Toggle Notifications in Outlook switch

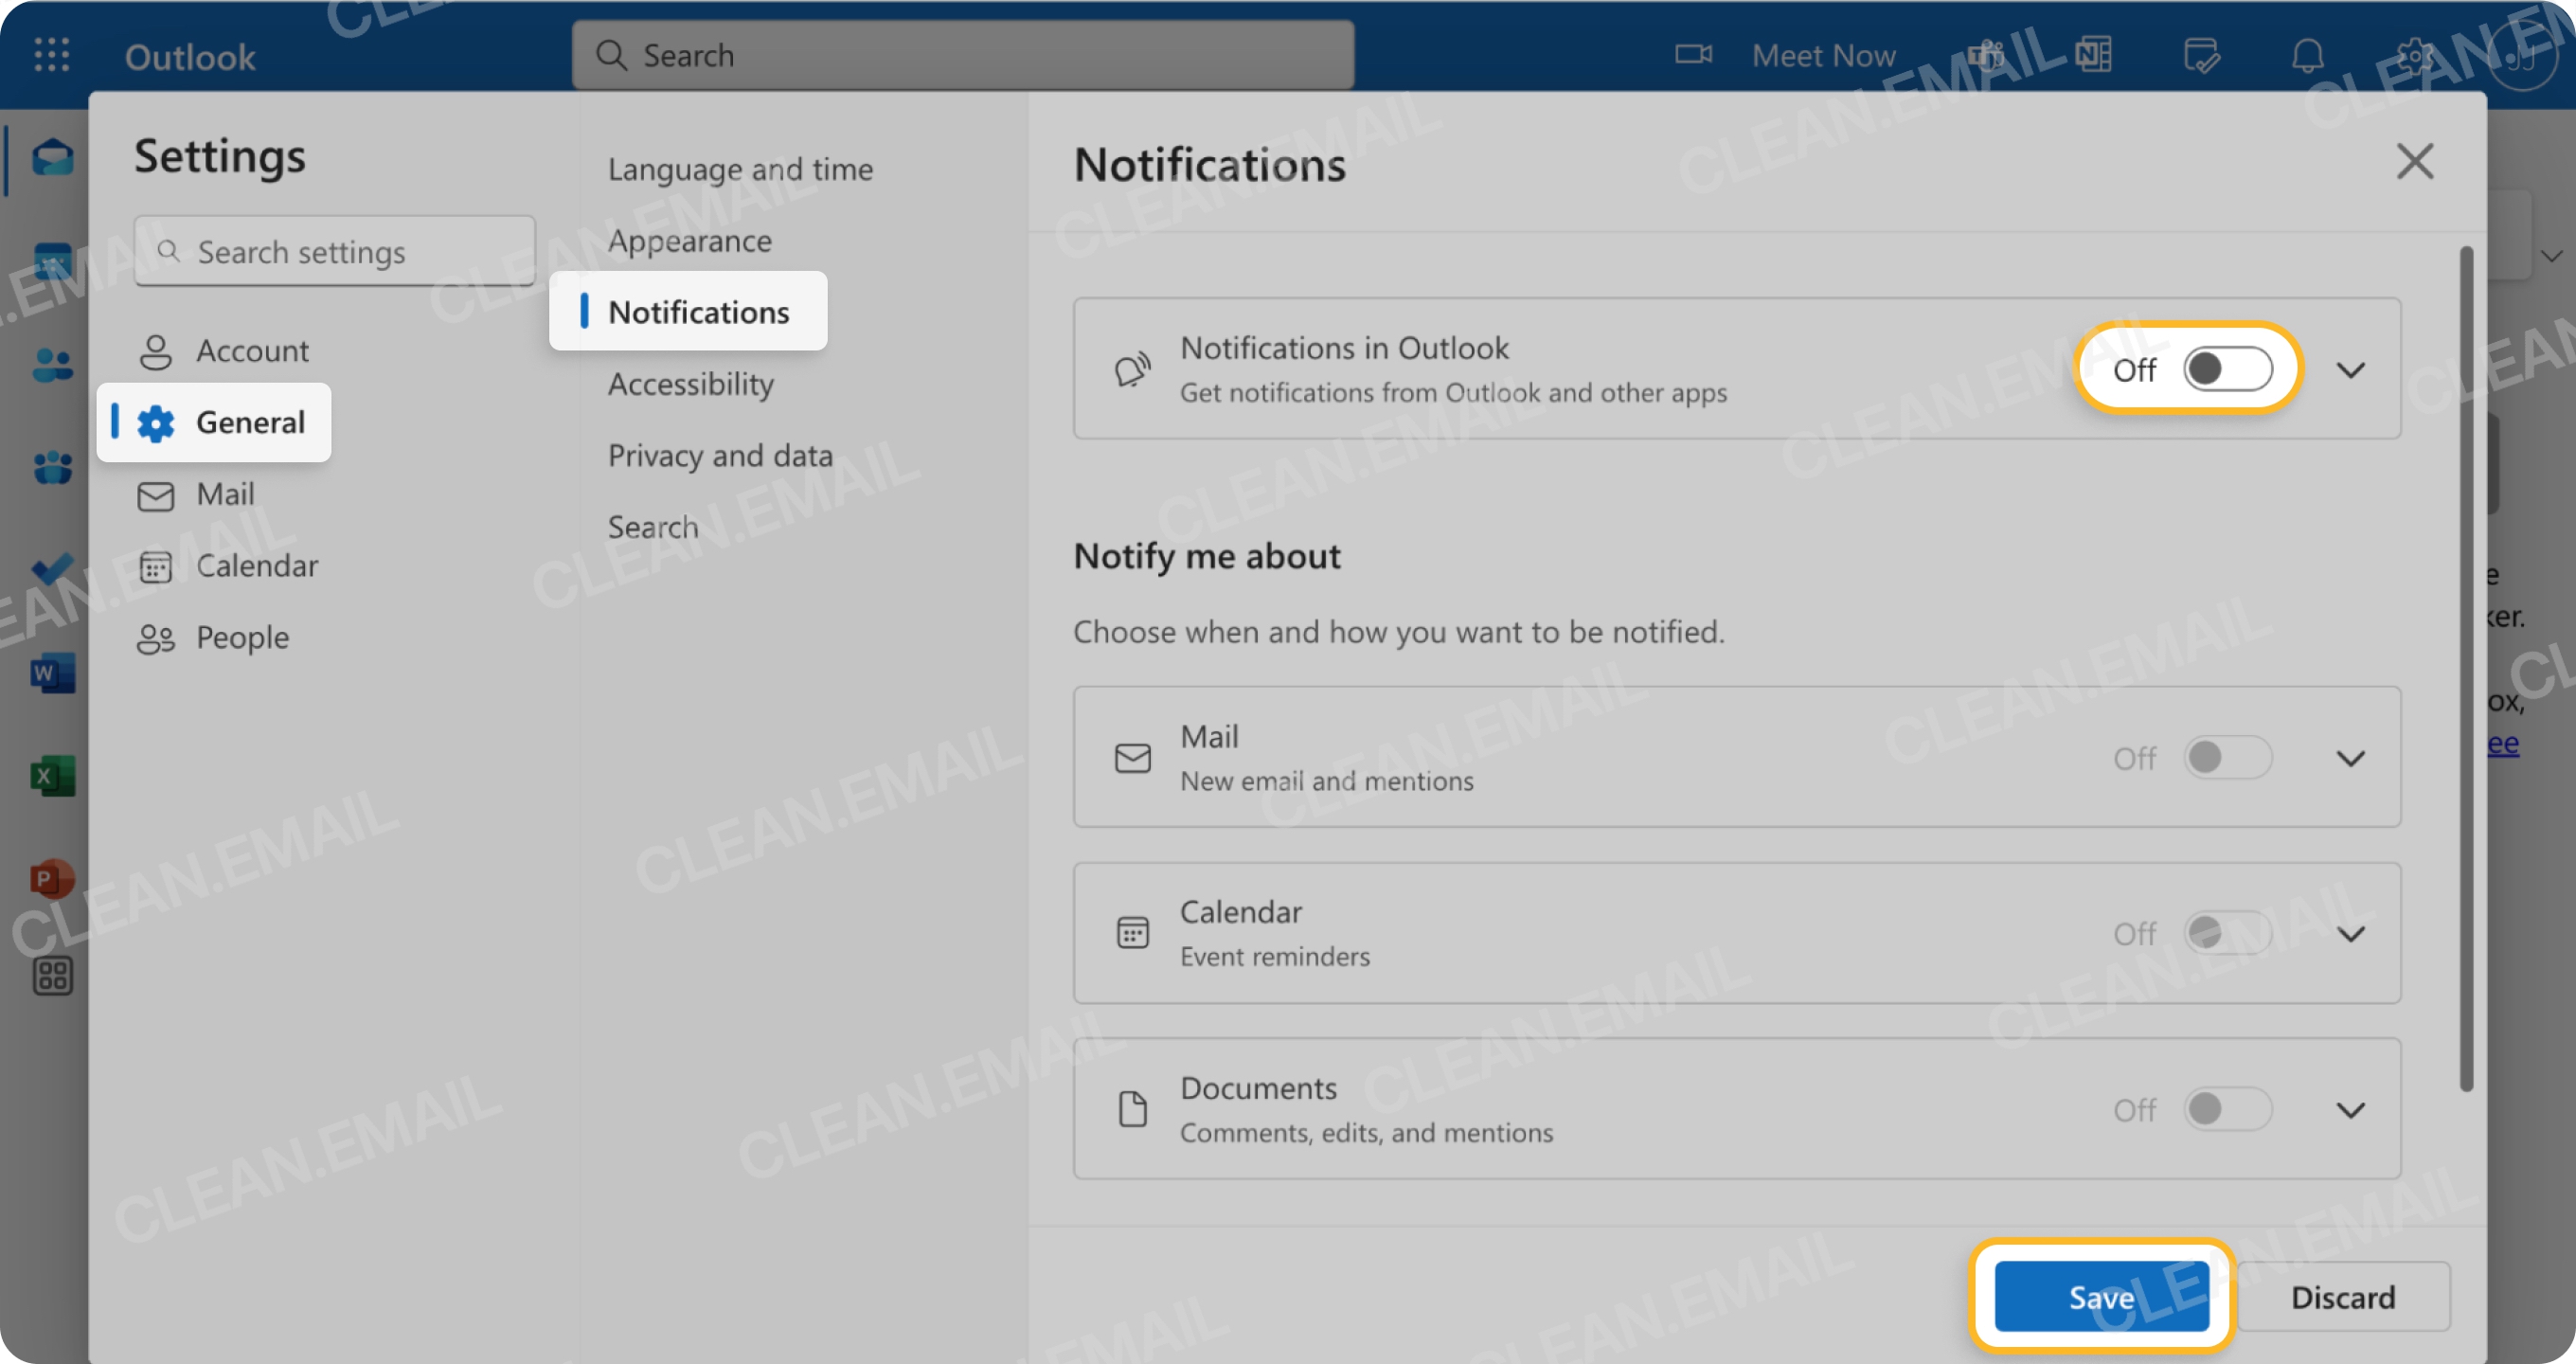tap(2227, 369)
